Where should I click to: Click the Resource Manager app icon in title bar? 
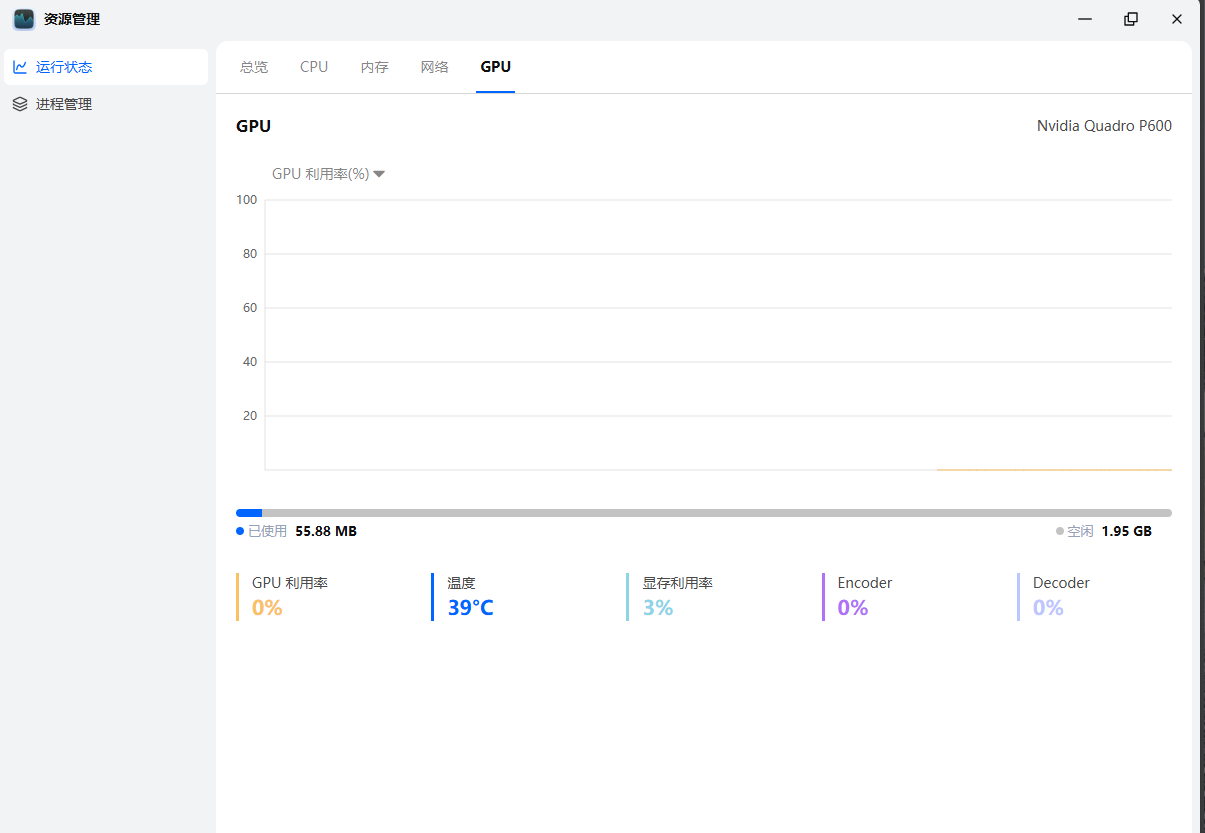click(24, 19)
